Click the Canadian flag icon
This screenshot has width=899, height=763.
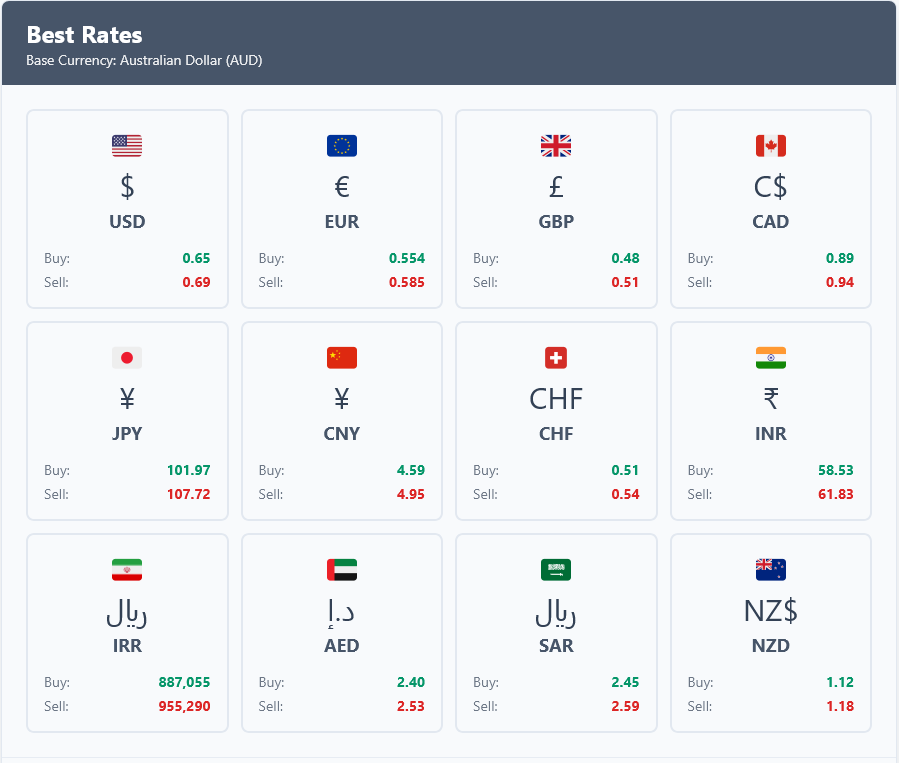[x=771, y=146]
